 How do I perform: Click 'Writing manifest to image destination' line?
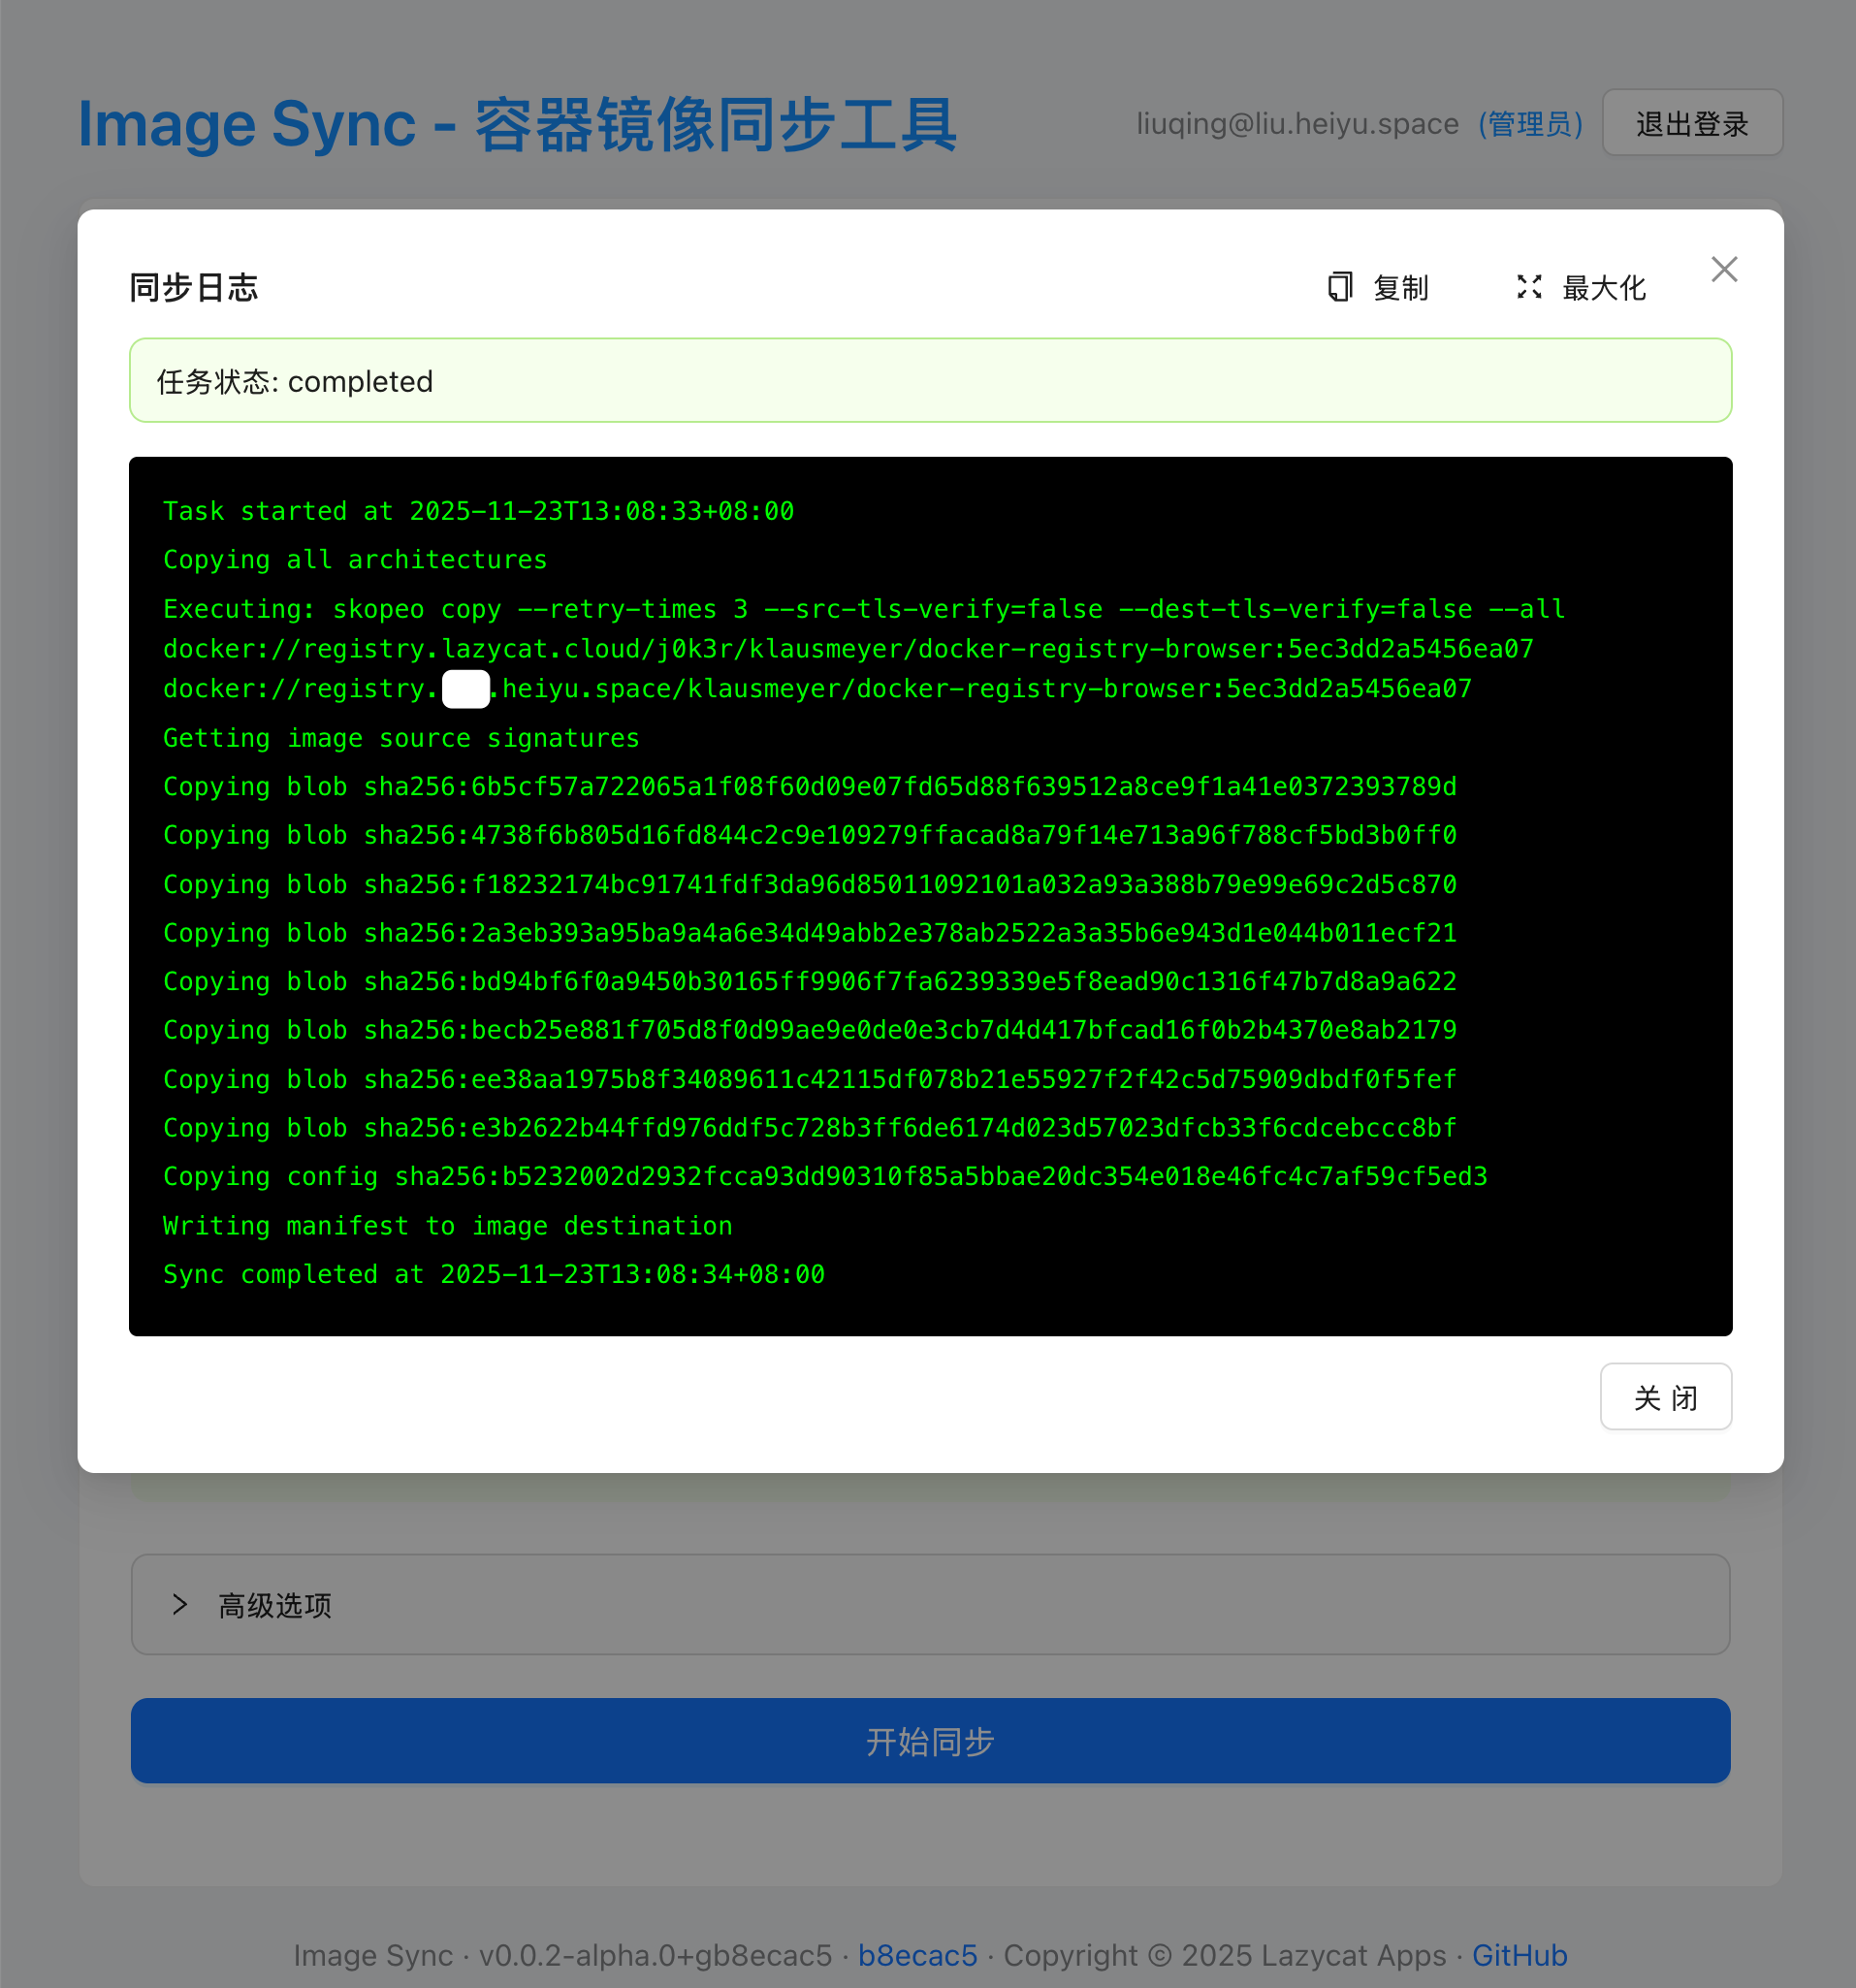click(448, 1226)
